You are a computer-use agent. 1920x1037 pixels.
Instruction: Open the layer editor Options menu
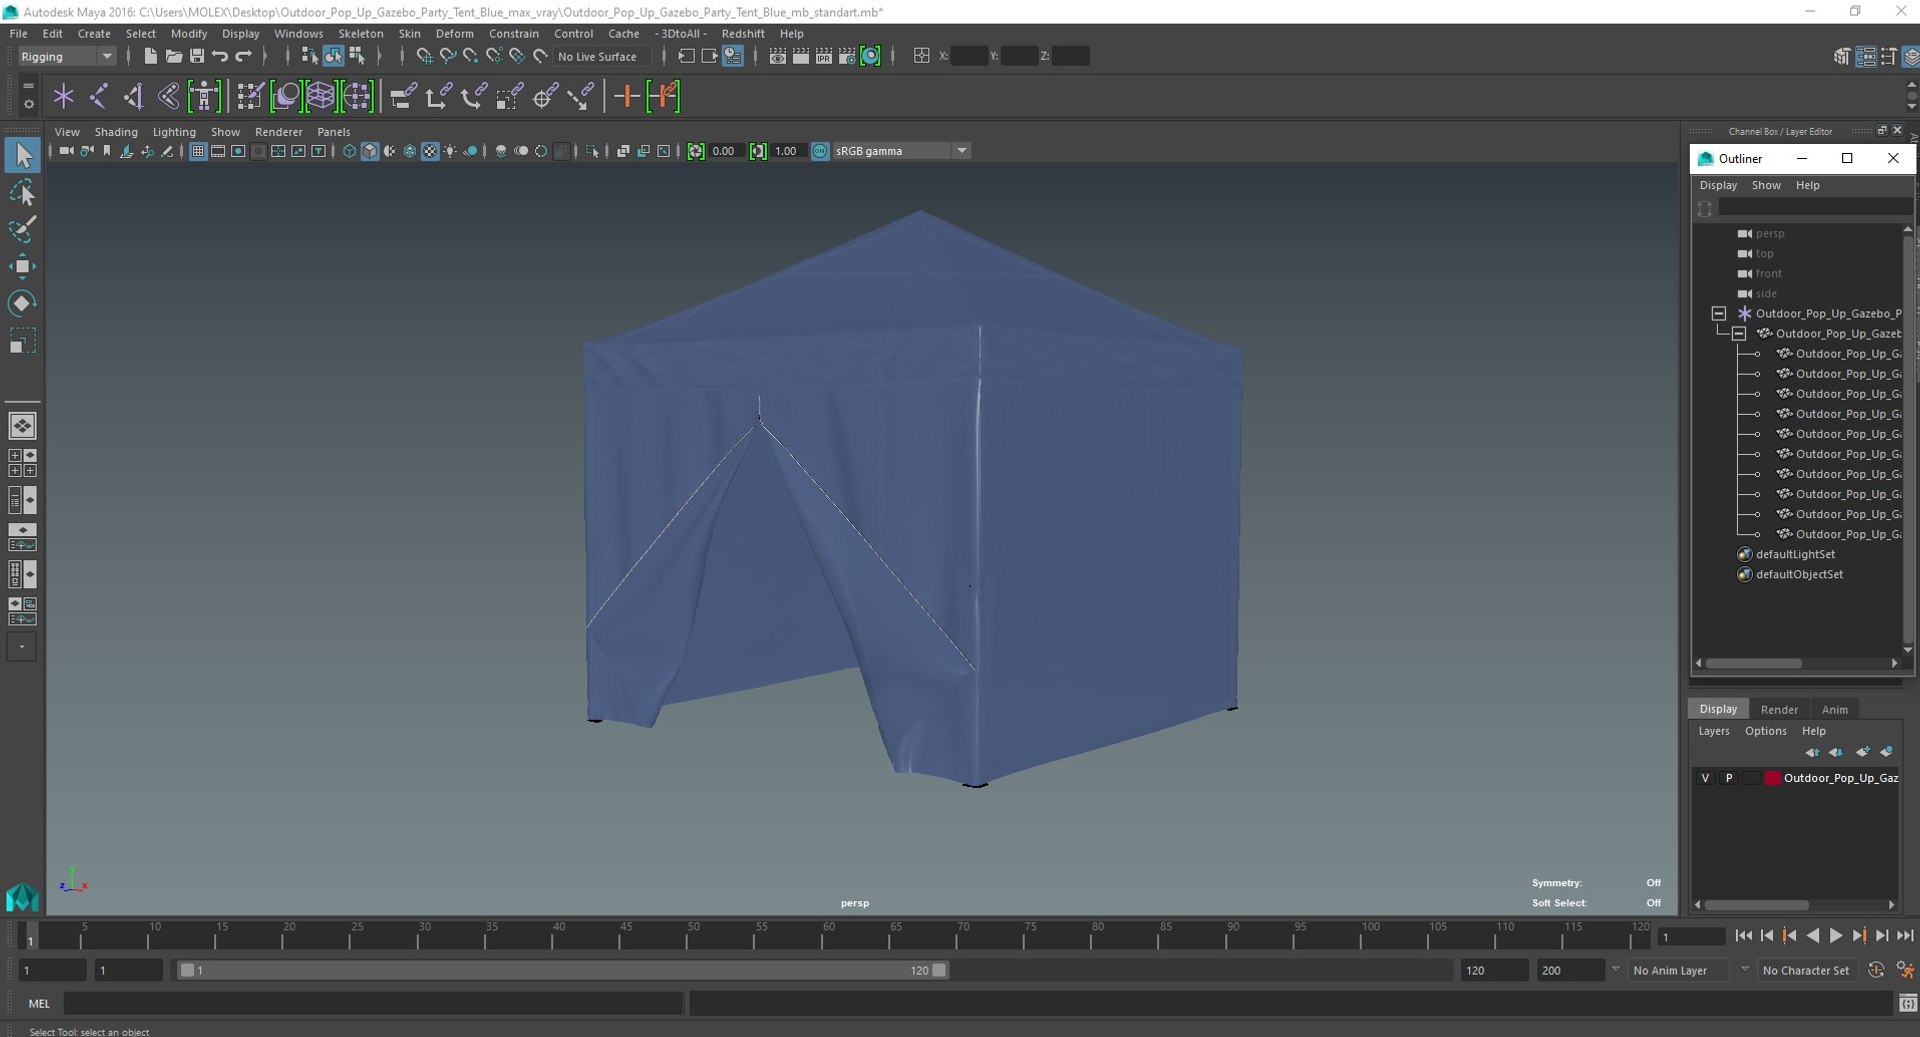point(1765,731)
